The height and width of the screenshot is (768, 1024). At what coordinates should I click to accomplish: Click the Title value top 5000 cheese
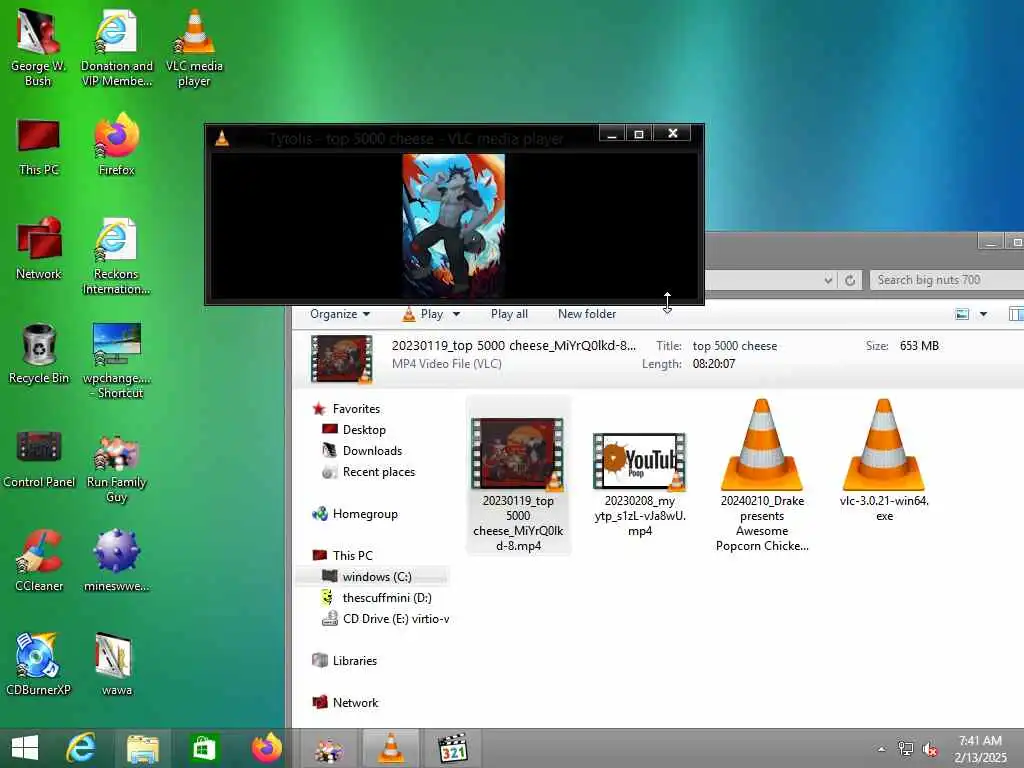(x=735, y=346)
